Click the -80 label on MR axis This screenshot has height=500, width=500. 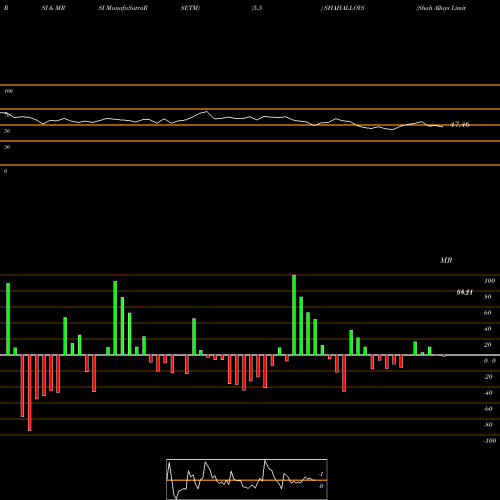[x=488, y=425]
